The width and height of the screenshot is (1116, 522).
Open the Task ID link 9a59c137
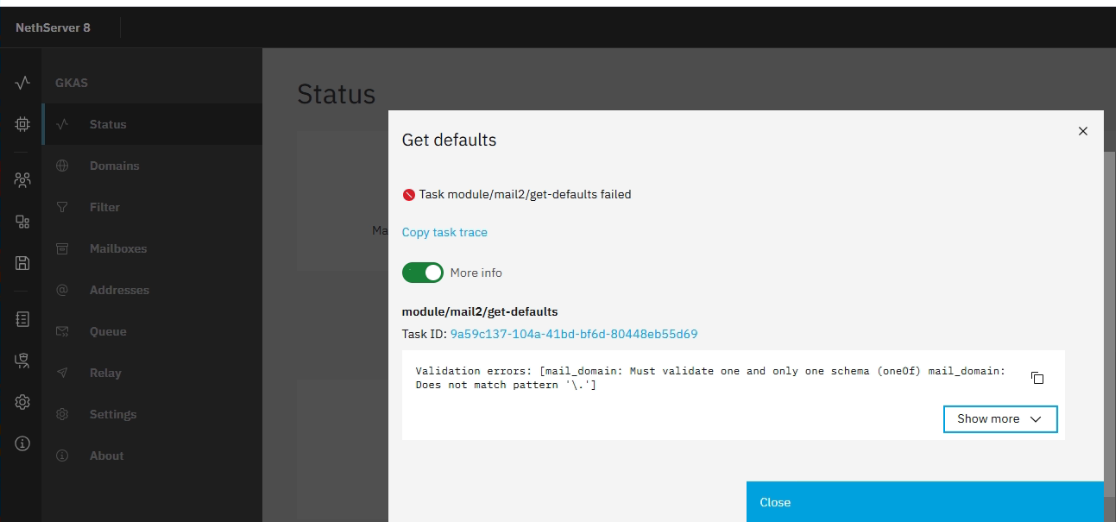click(574, 334)
